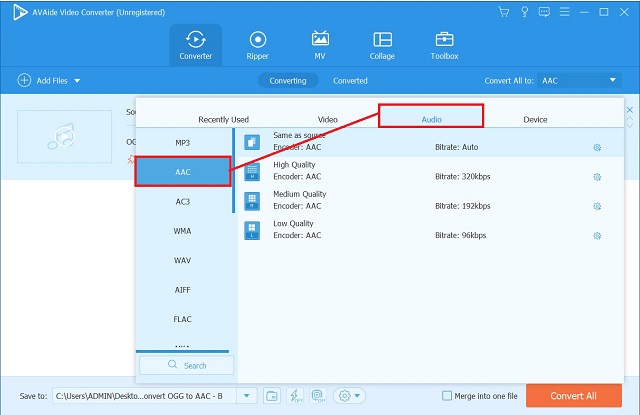Choose MP3 format
Screen dimensions: 640x415
183,143
